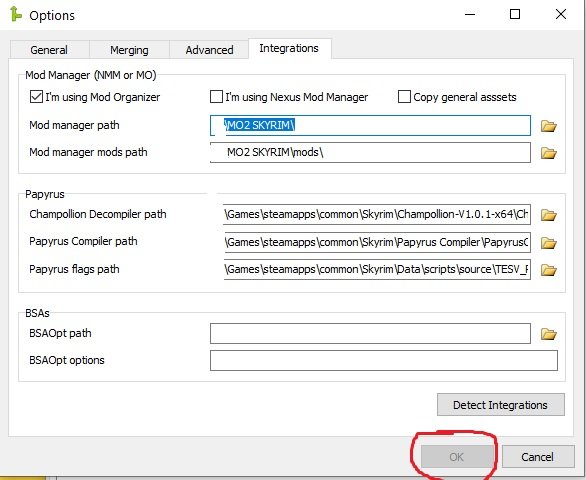Click the "Mod manager mods path" label

coord(88,152)
